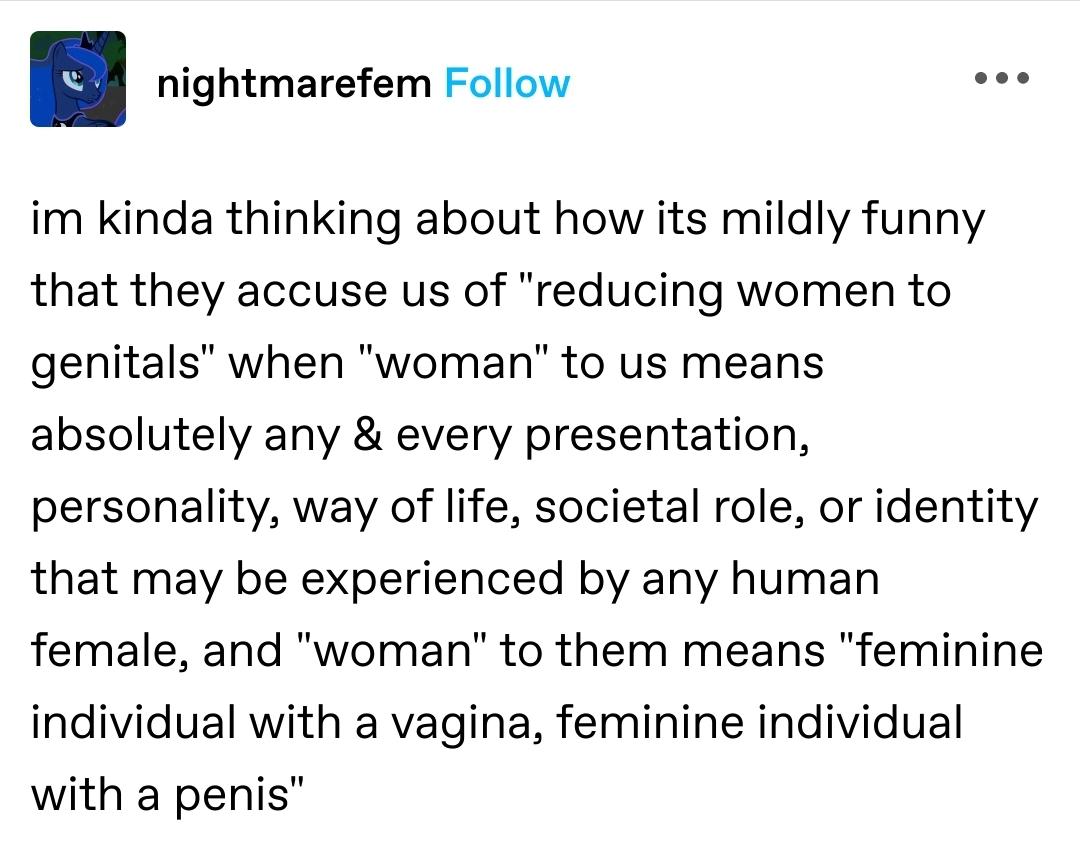The width and height of the screenshot is (1080, 845).
Task: Select the word "genitals" in the post text
Action: coord(115,364)
